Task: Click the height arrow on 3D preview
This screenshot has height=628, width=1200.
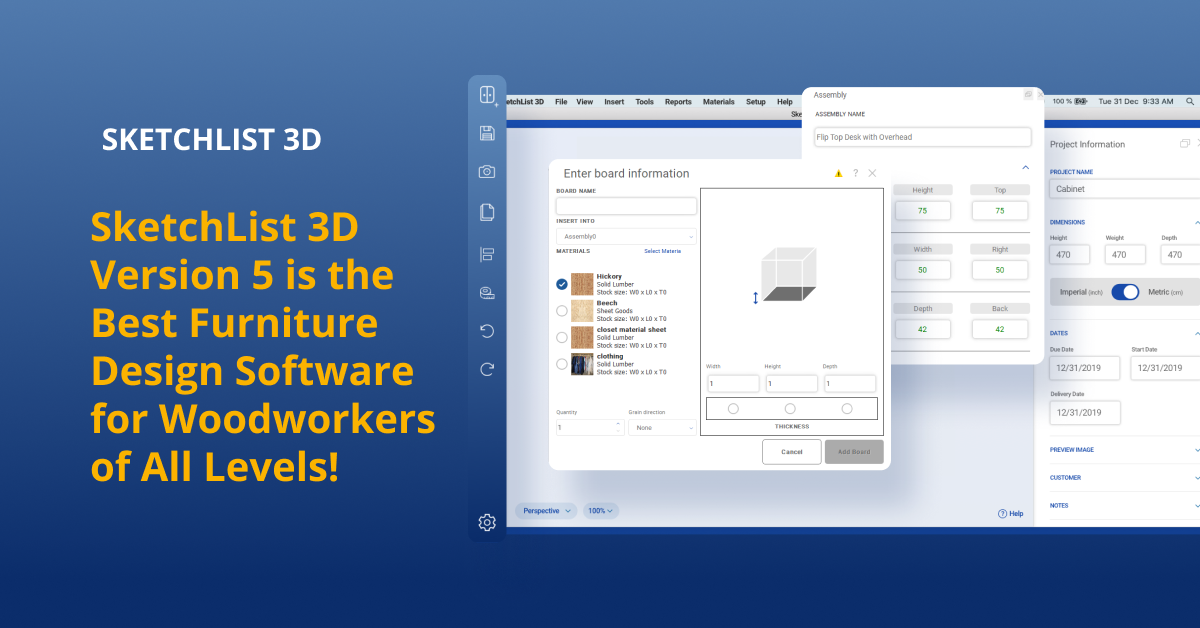Action: pyautogui.click(x=755, y=297)
